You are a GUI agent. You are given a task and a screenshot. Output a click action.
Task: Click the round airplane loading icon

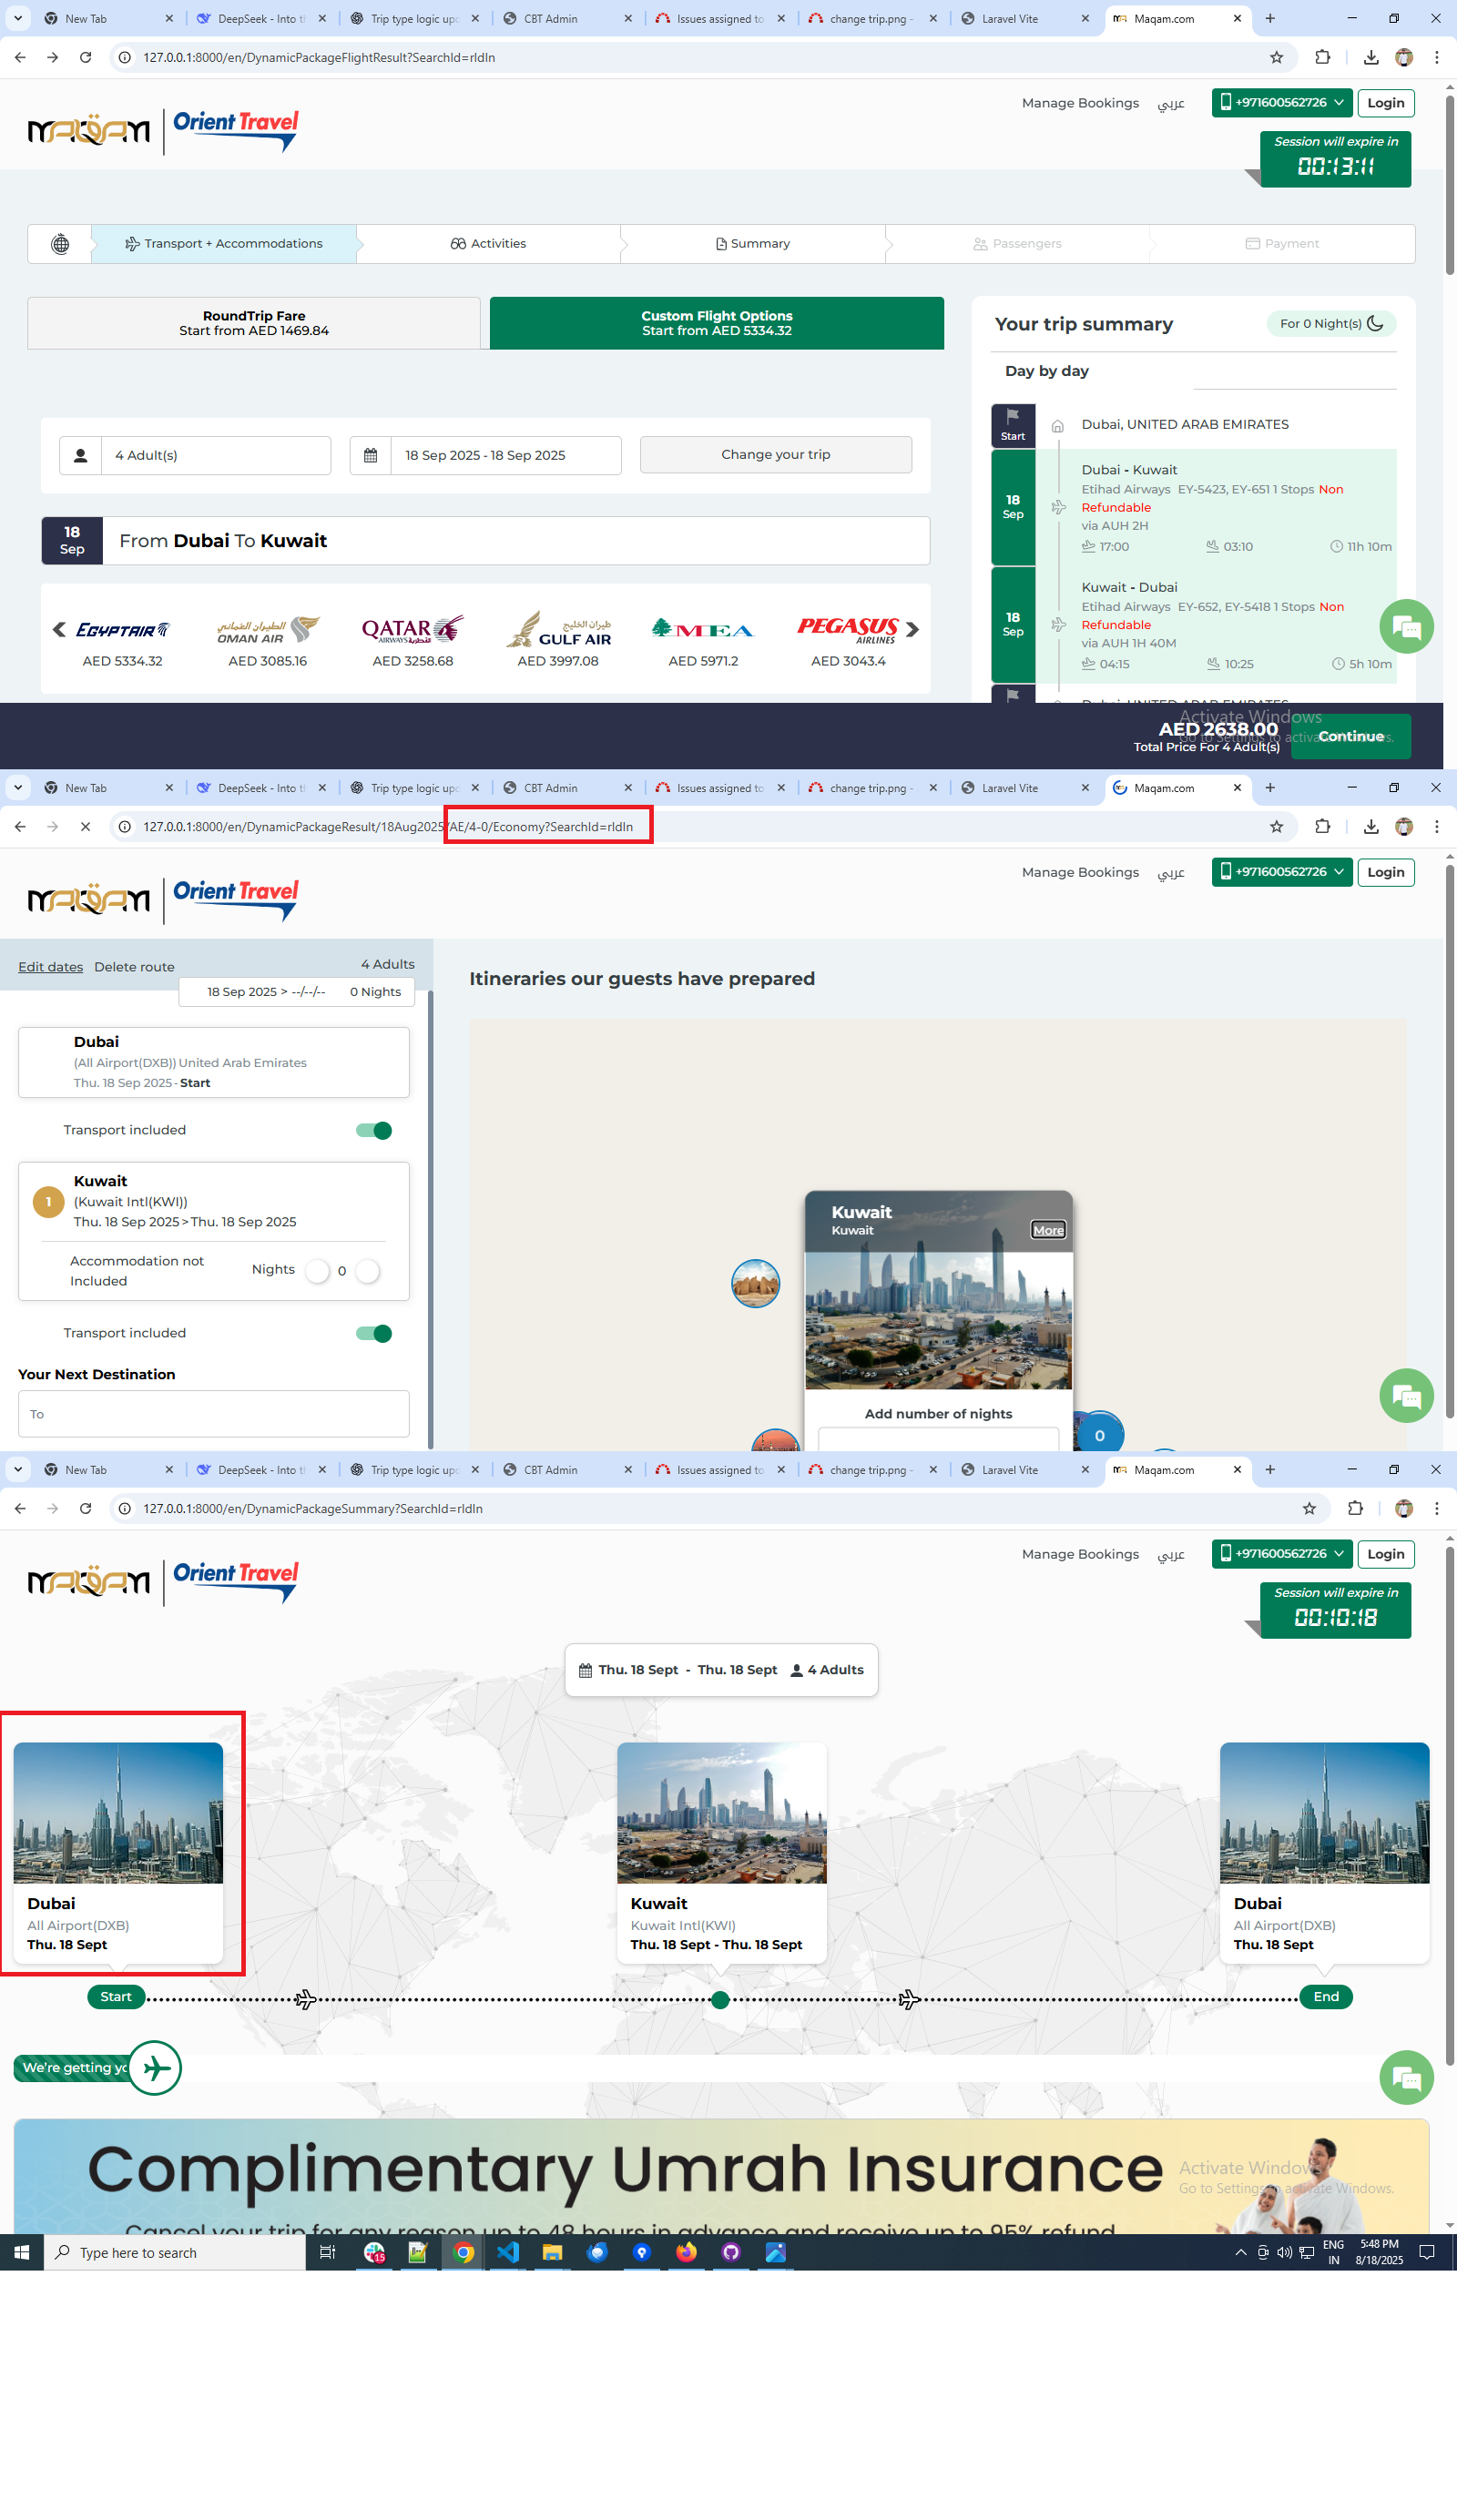pyautogui.click(x=155, y=2067)
